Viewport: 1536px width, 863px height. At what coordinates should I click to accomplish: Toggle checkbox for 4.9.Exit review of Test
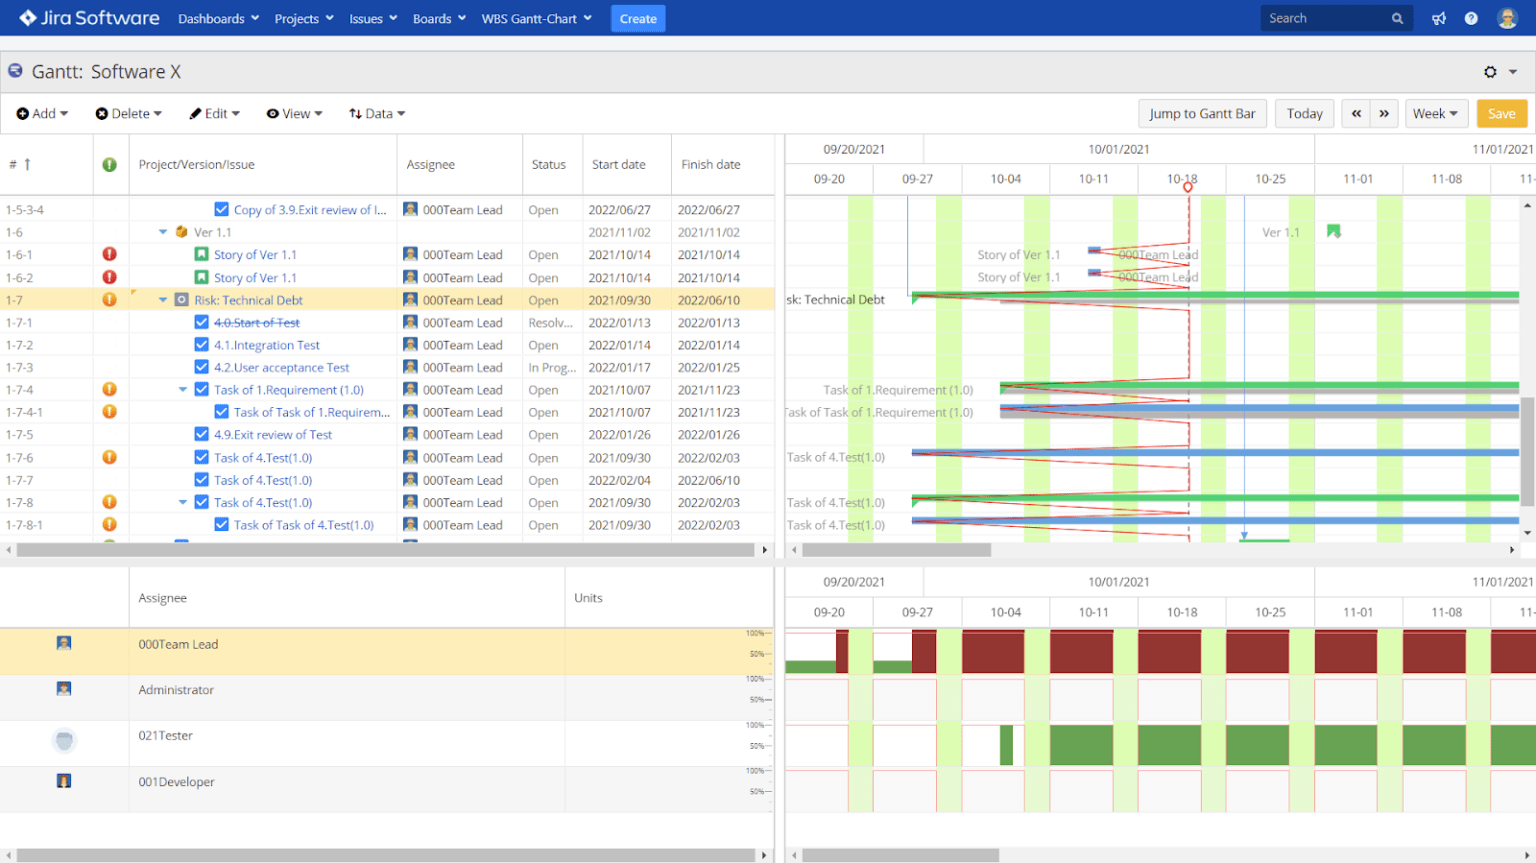point(202,434)
